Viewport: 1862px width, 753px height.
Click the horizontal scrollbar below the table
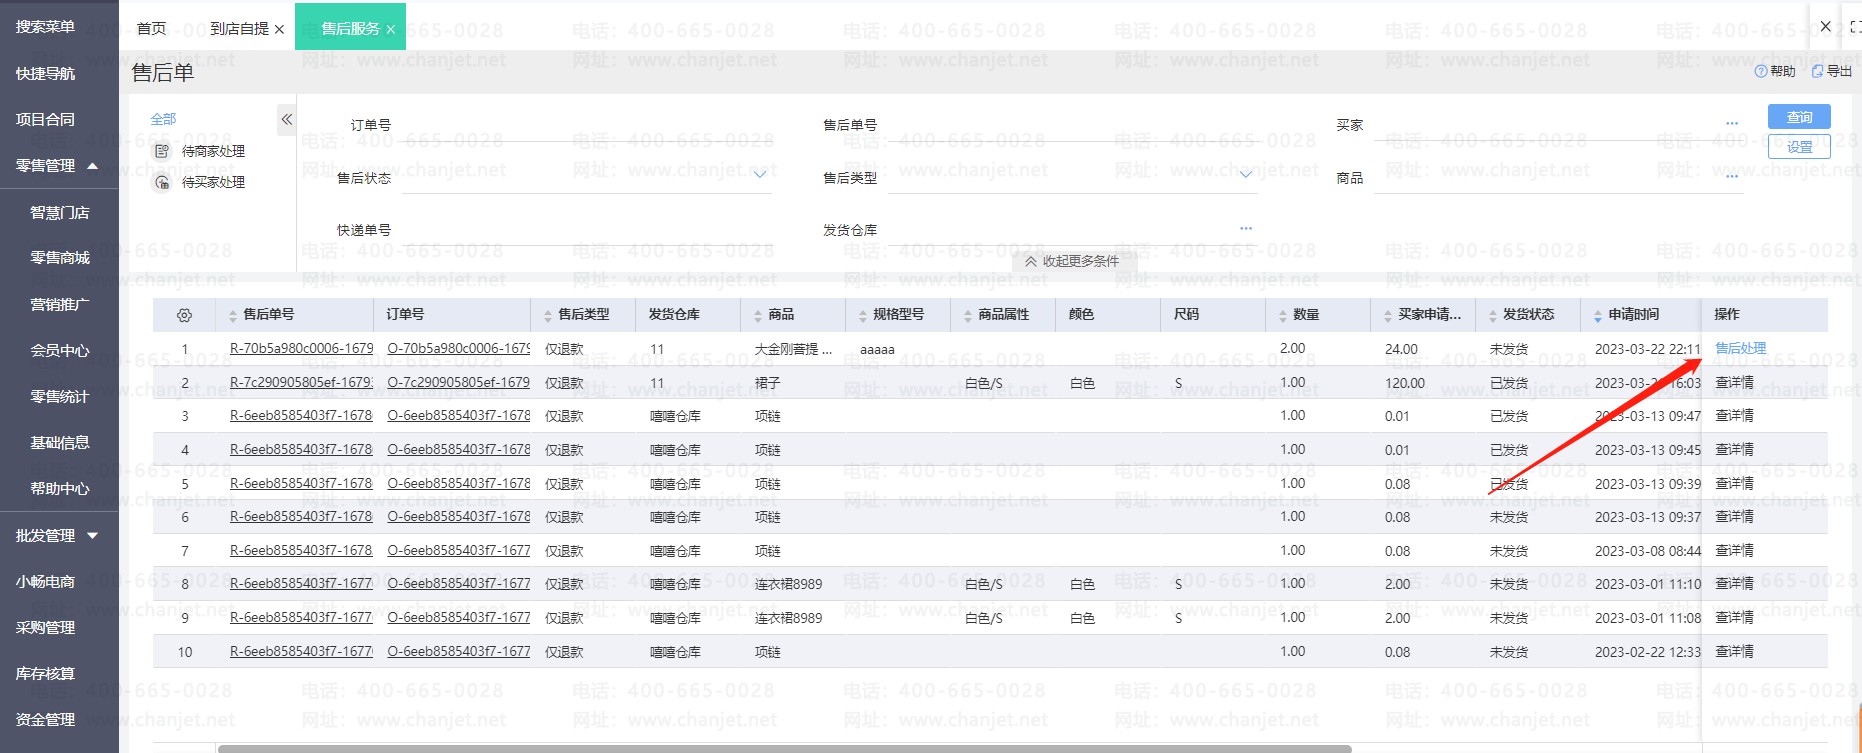(784, 748)
